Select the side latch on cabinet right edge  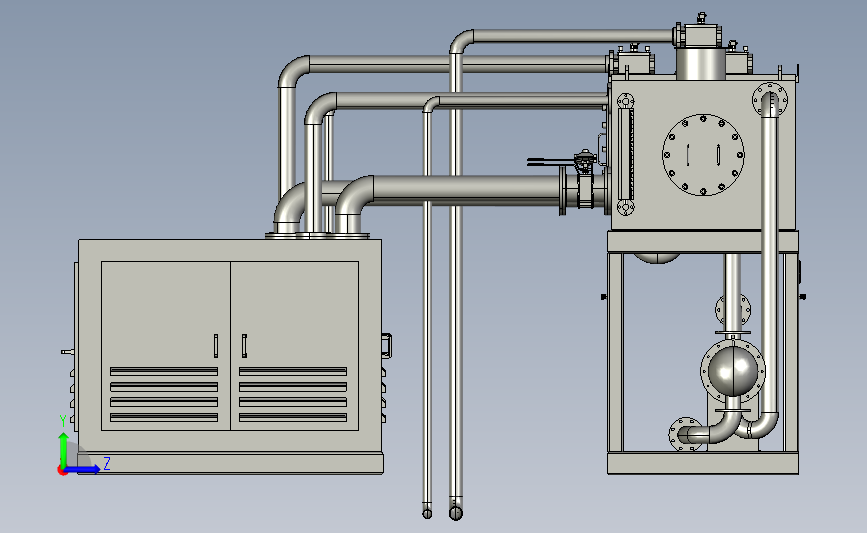387,346
